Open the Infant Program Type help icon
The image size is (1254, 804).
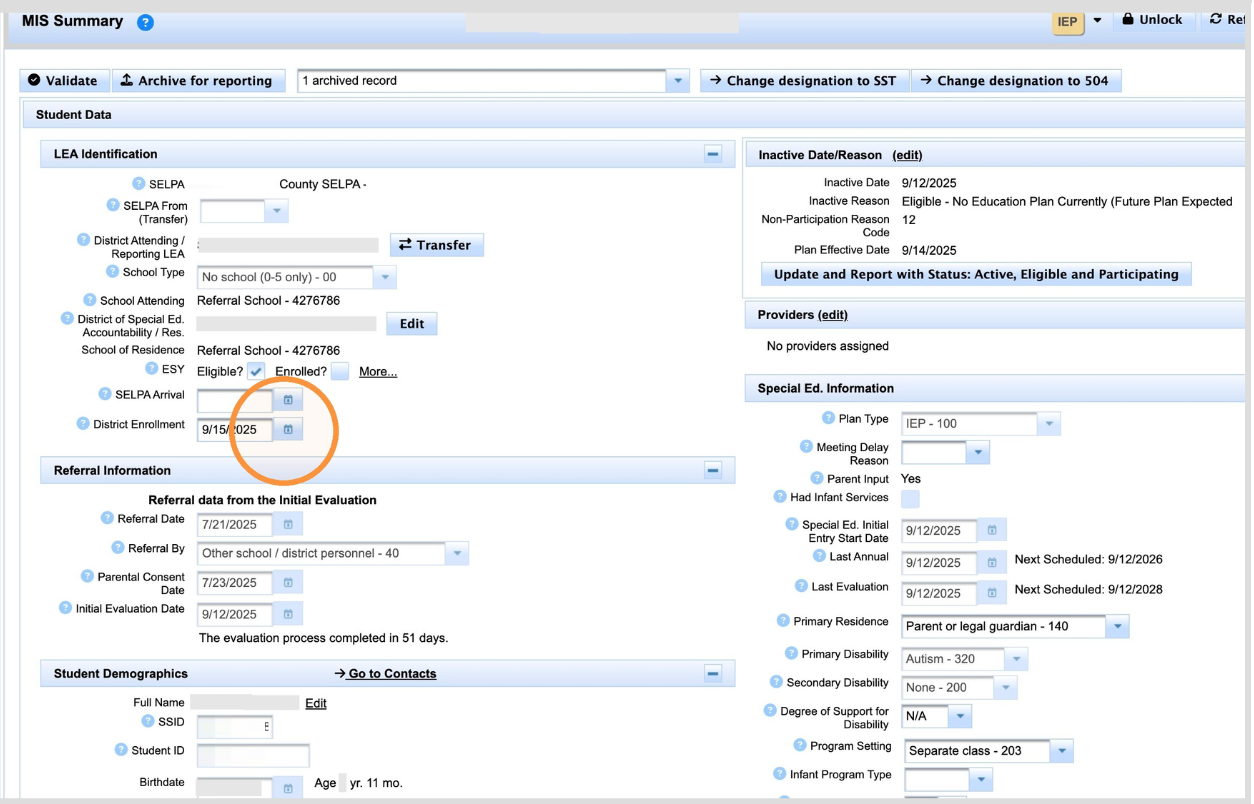click(x=780, y=774)
